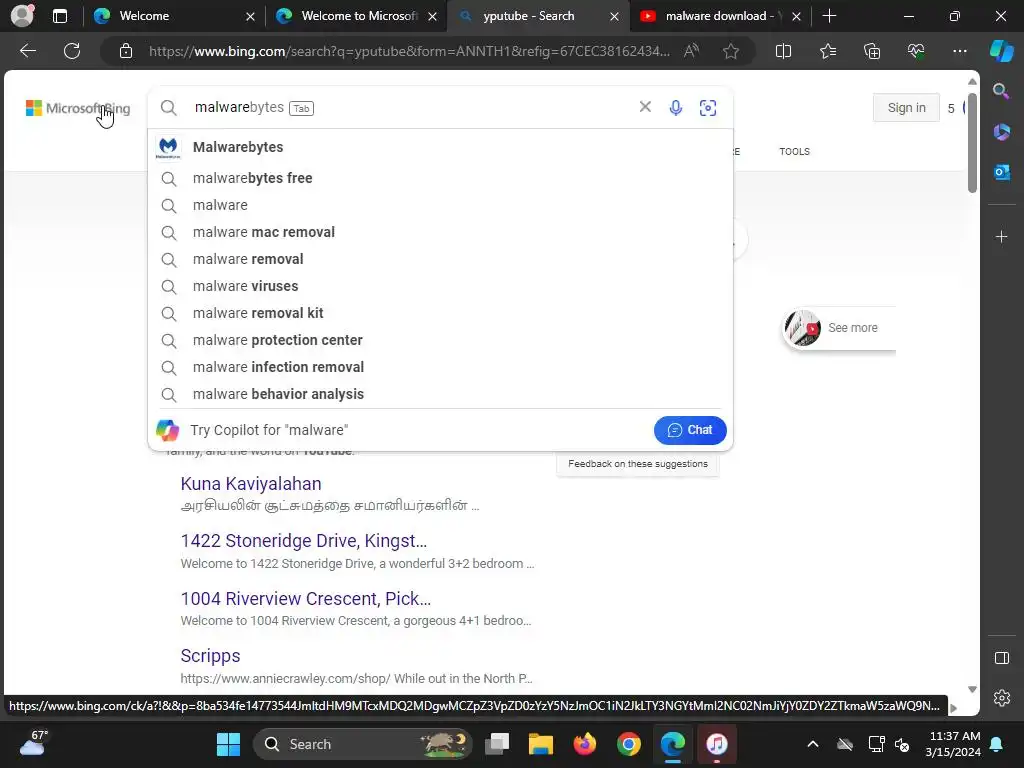Search using voice microphone icon

676,108
